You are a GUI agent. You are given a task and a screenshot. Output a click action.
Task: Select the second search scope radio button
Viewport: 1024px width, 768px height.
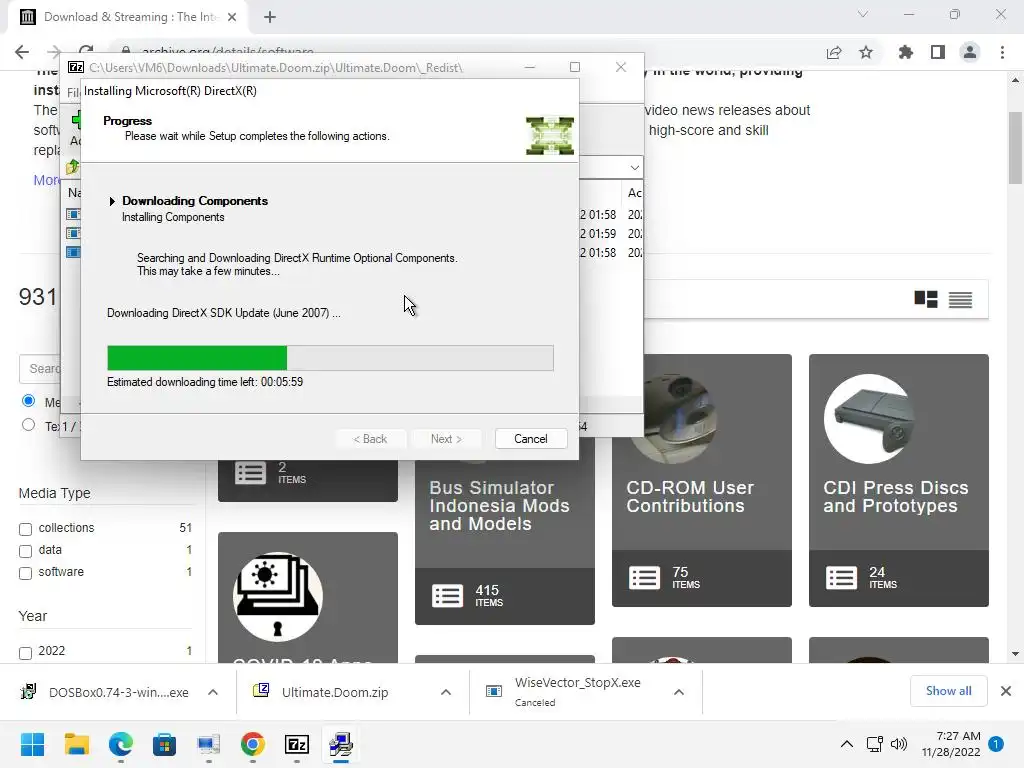point(28,424)
